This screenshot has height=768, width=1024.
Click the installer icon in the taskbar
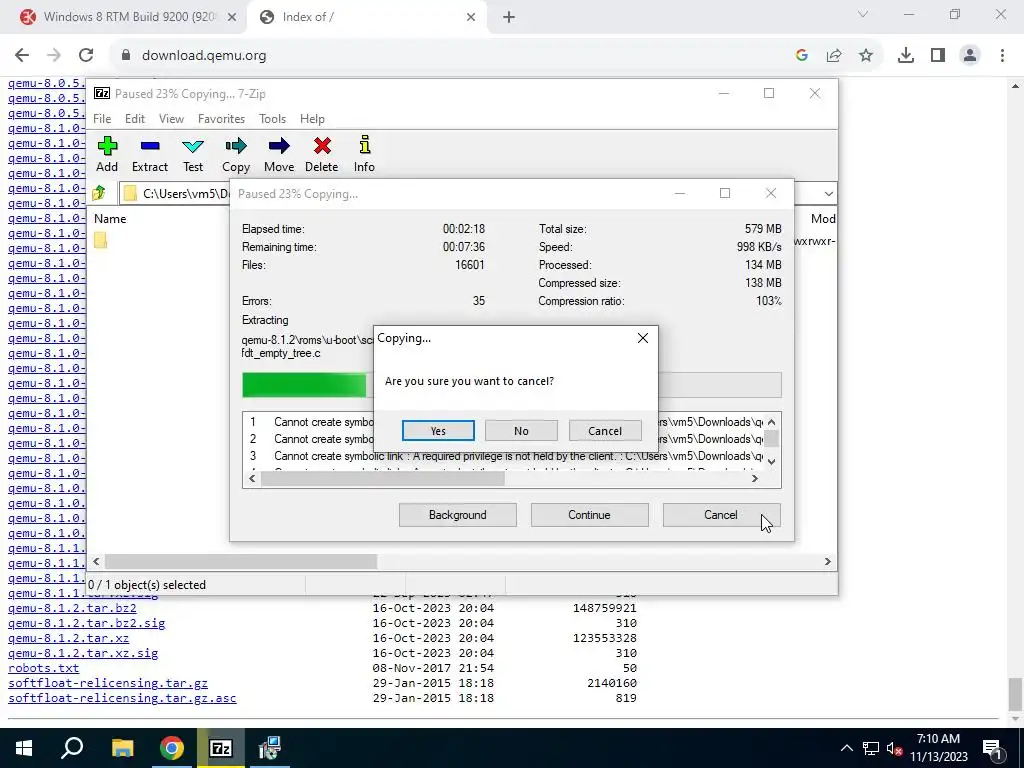click(269, 748)
